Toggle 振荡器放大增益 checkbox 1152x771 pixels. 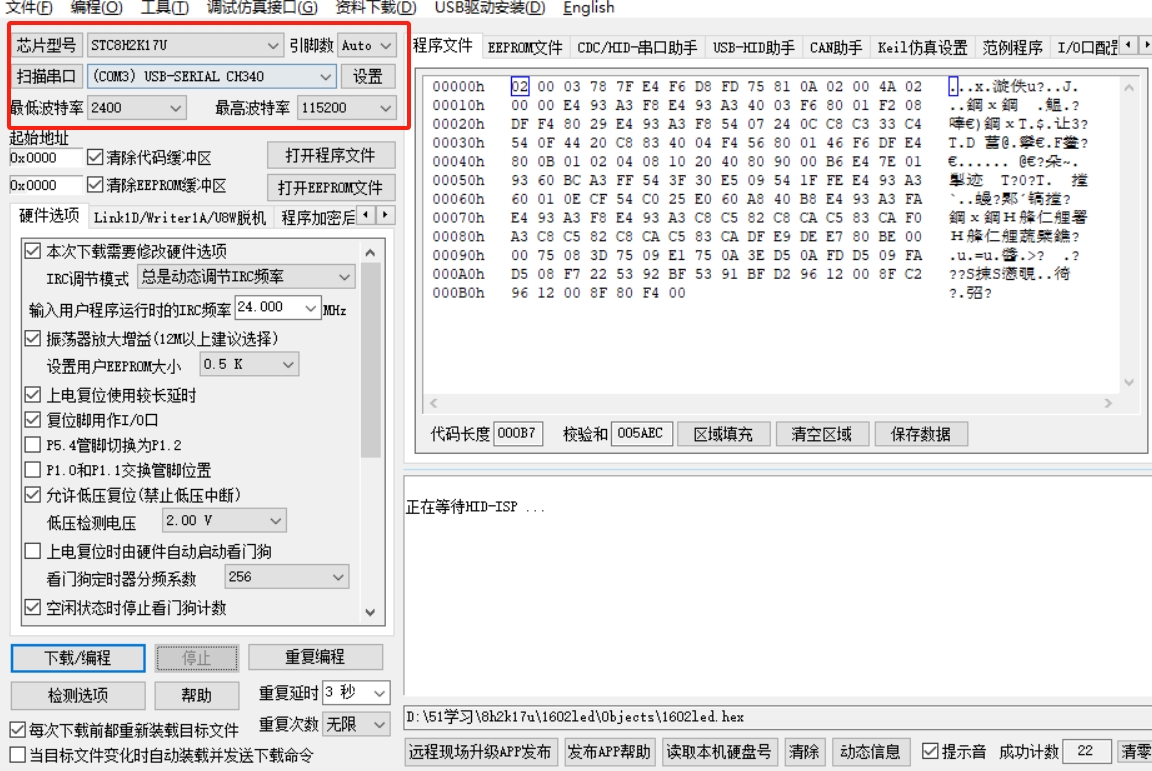32,338
